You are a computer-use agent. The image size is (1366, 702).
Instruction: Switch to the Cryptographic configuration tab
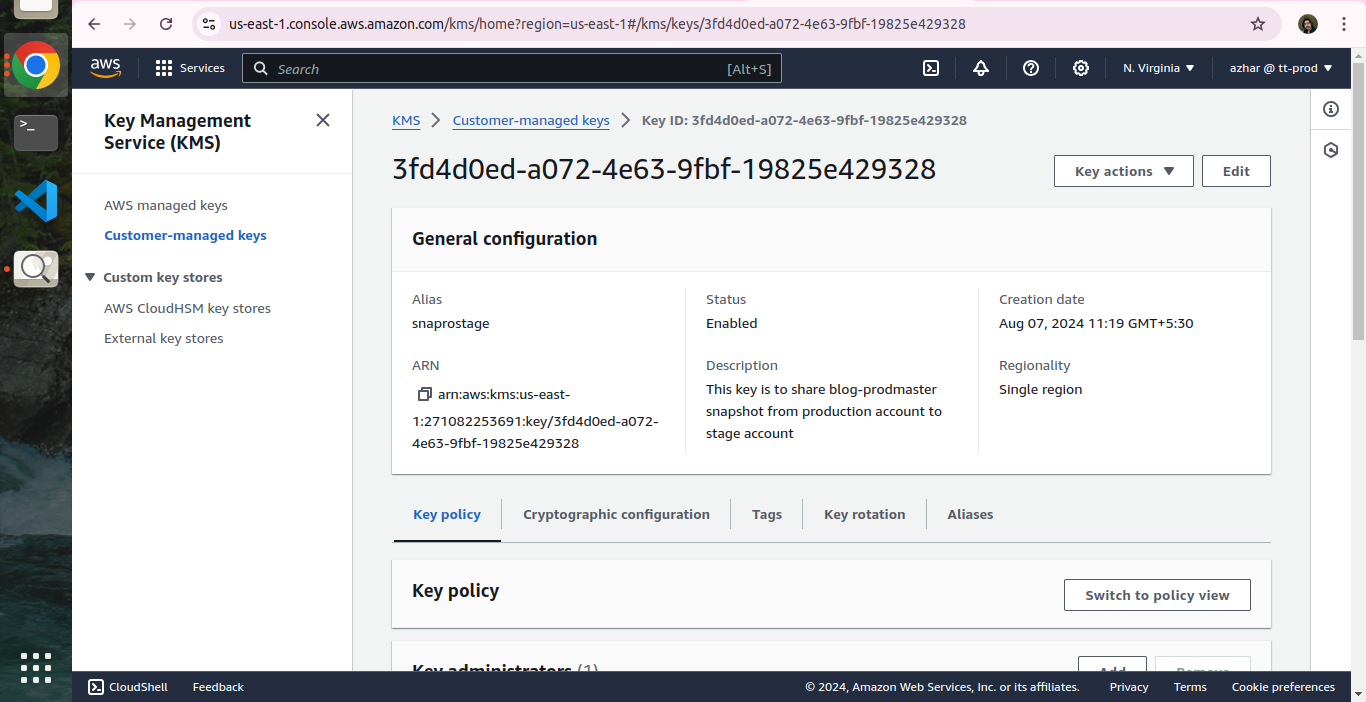pos(616,514)
